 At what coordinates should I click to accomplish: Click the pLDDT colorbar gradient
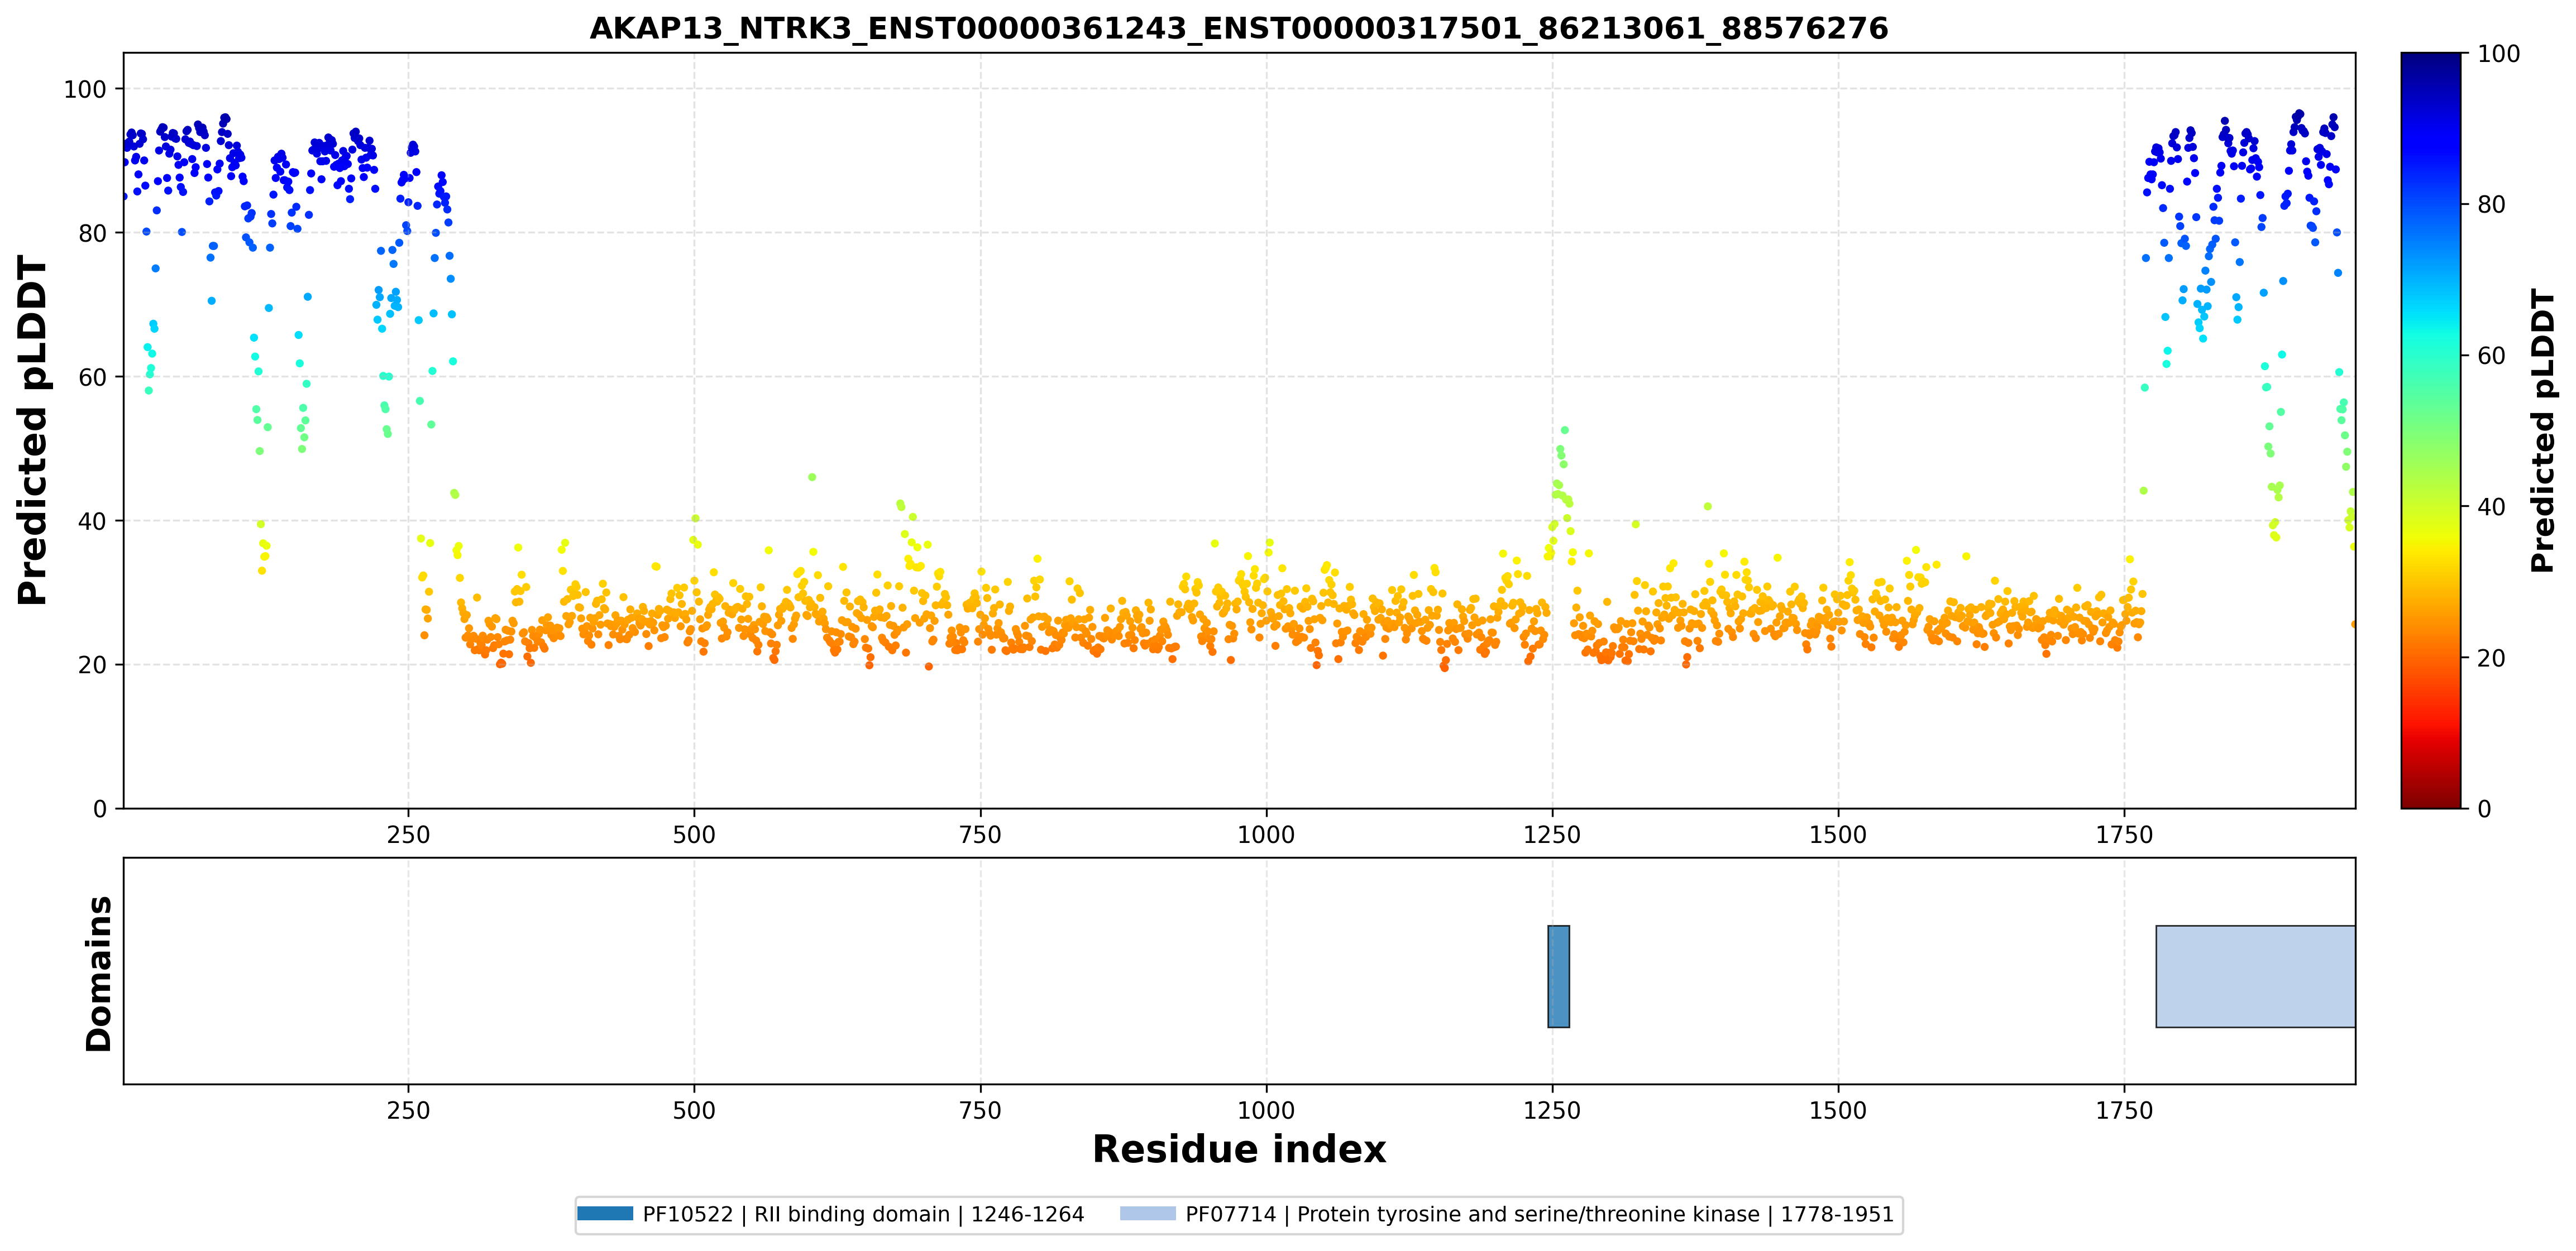(2430, 431)
